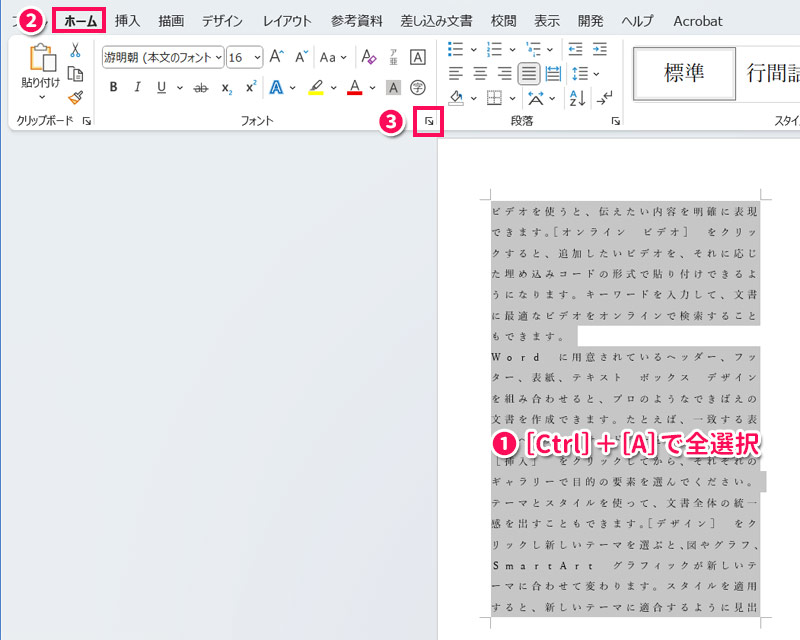This screenshot has height=640, width=800.
Task: Click the Copy icon
Action: 76,74
